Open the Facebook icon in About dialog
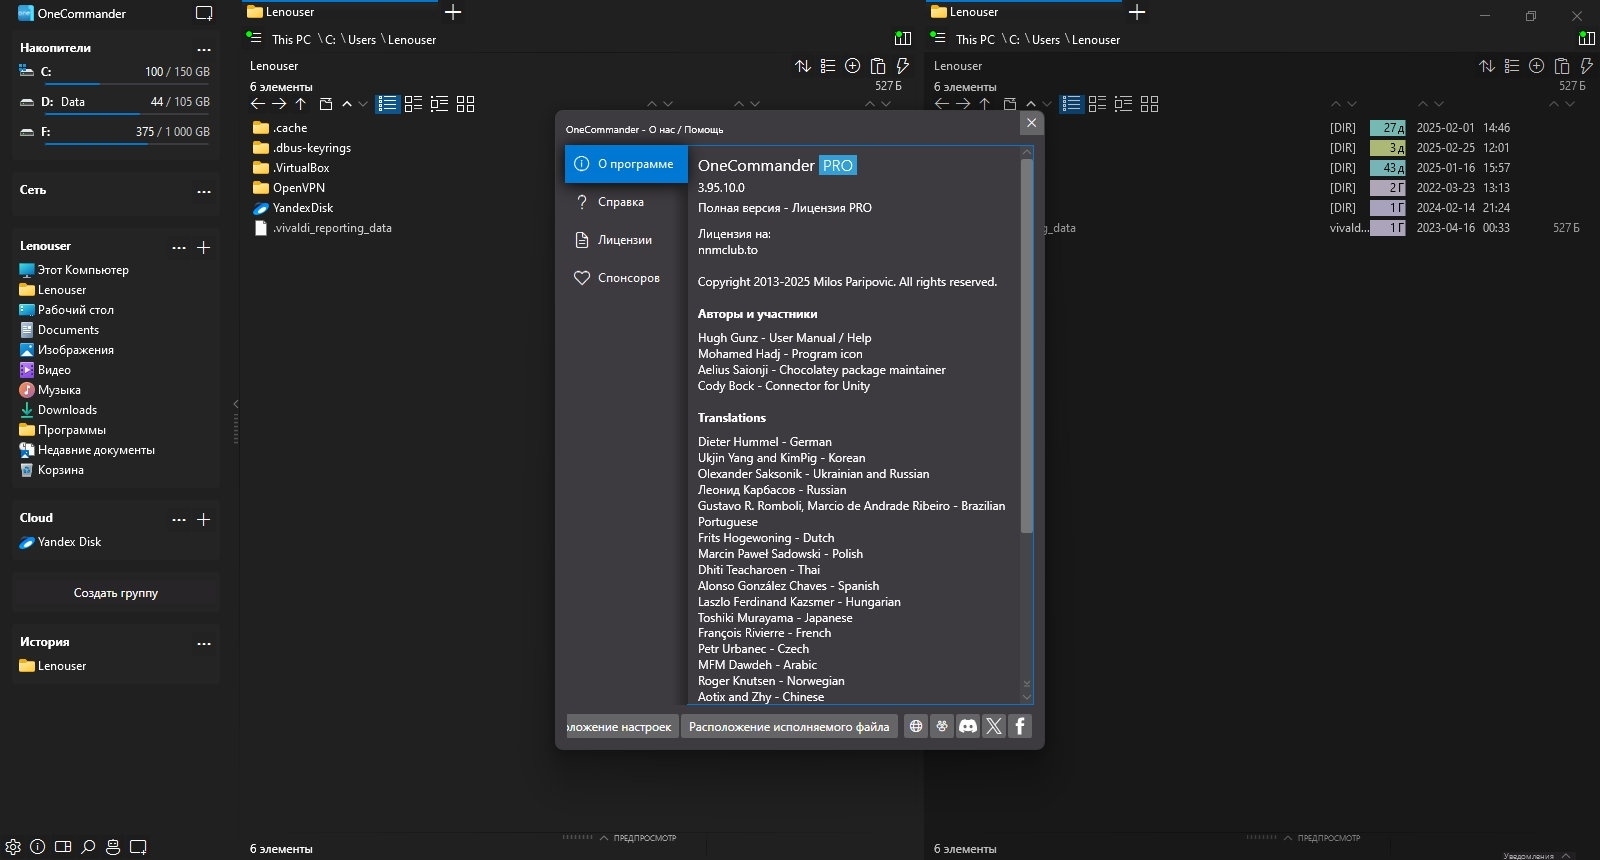Screen dimensions: 1600x860 coord(1020,726)
